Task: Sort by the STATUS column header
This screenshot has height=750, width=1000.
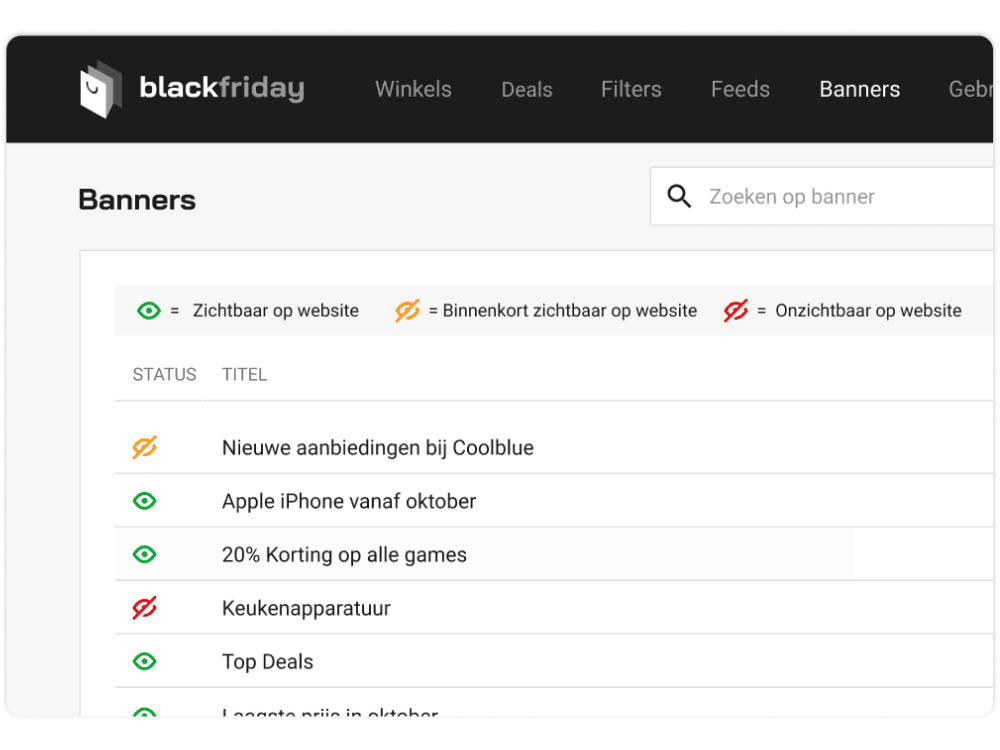Action: pyautogui.click(x=165, y=374)
